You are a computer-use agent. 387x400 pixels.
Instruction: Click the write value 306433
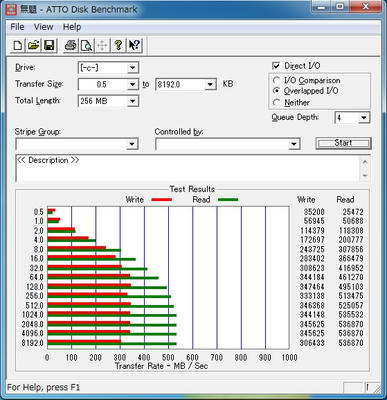point(312,343)
